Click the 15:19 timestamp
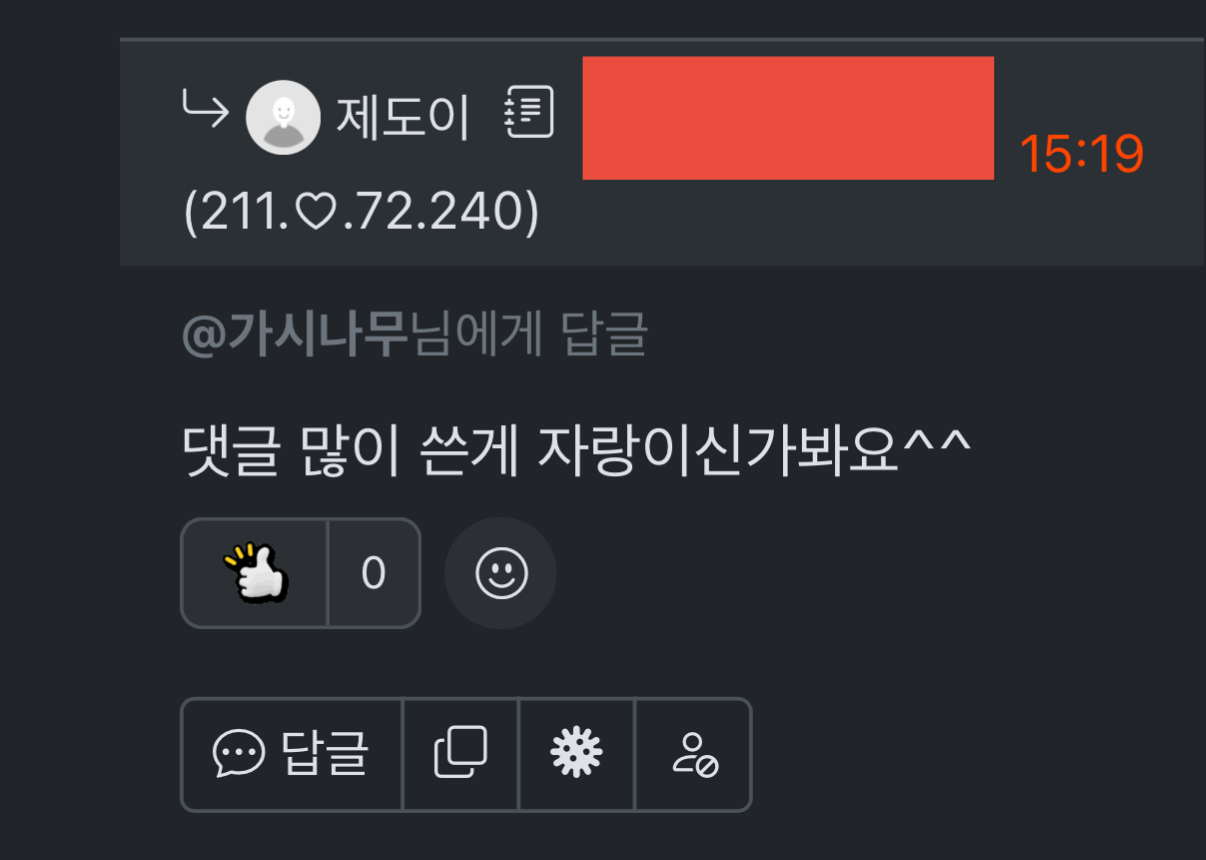Screen dimensions: 1206x860 tap(1081, 154)
